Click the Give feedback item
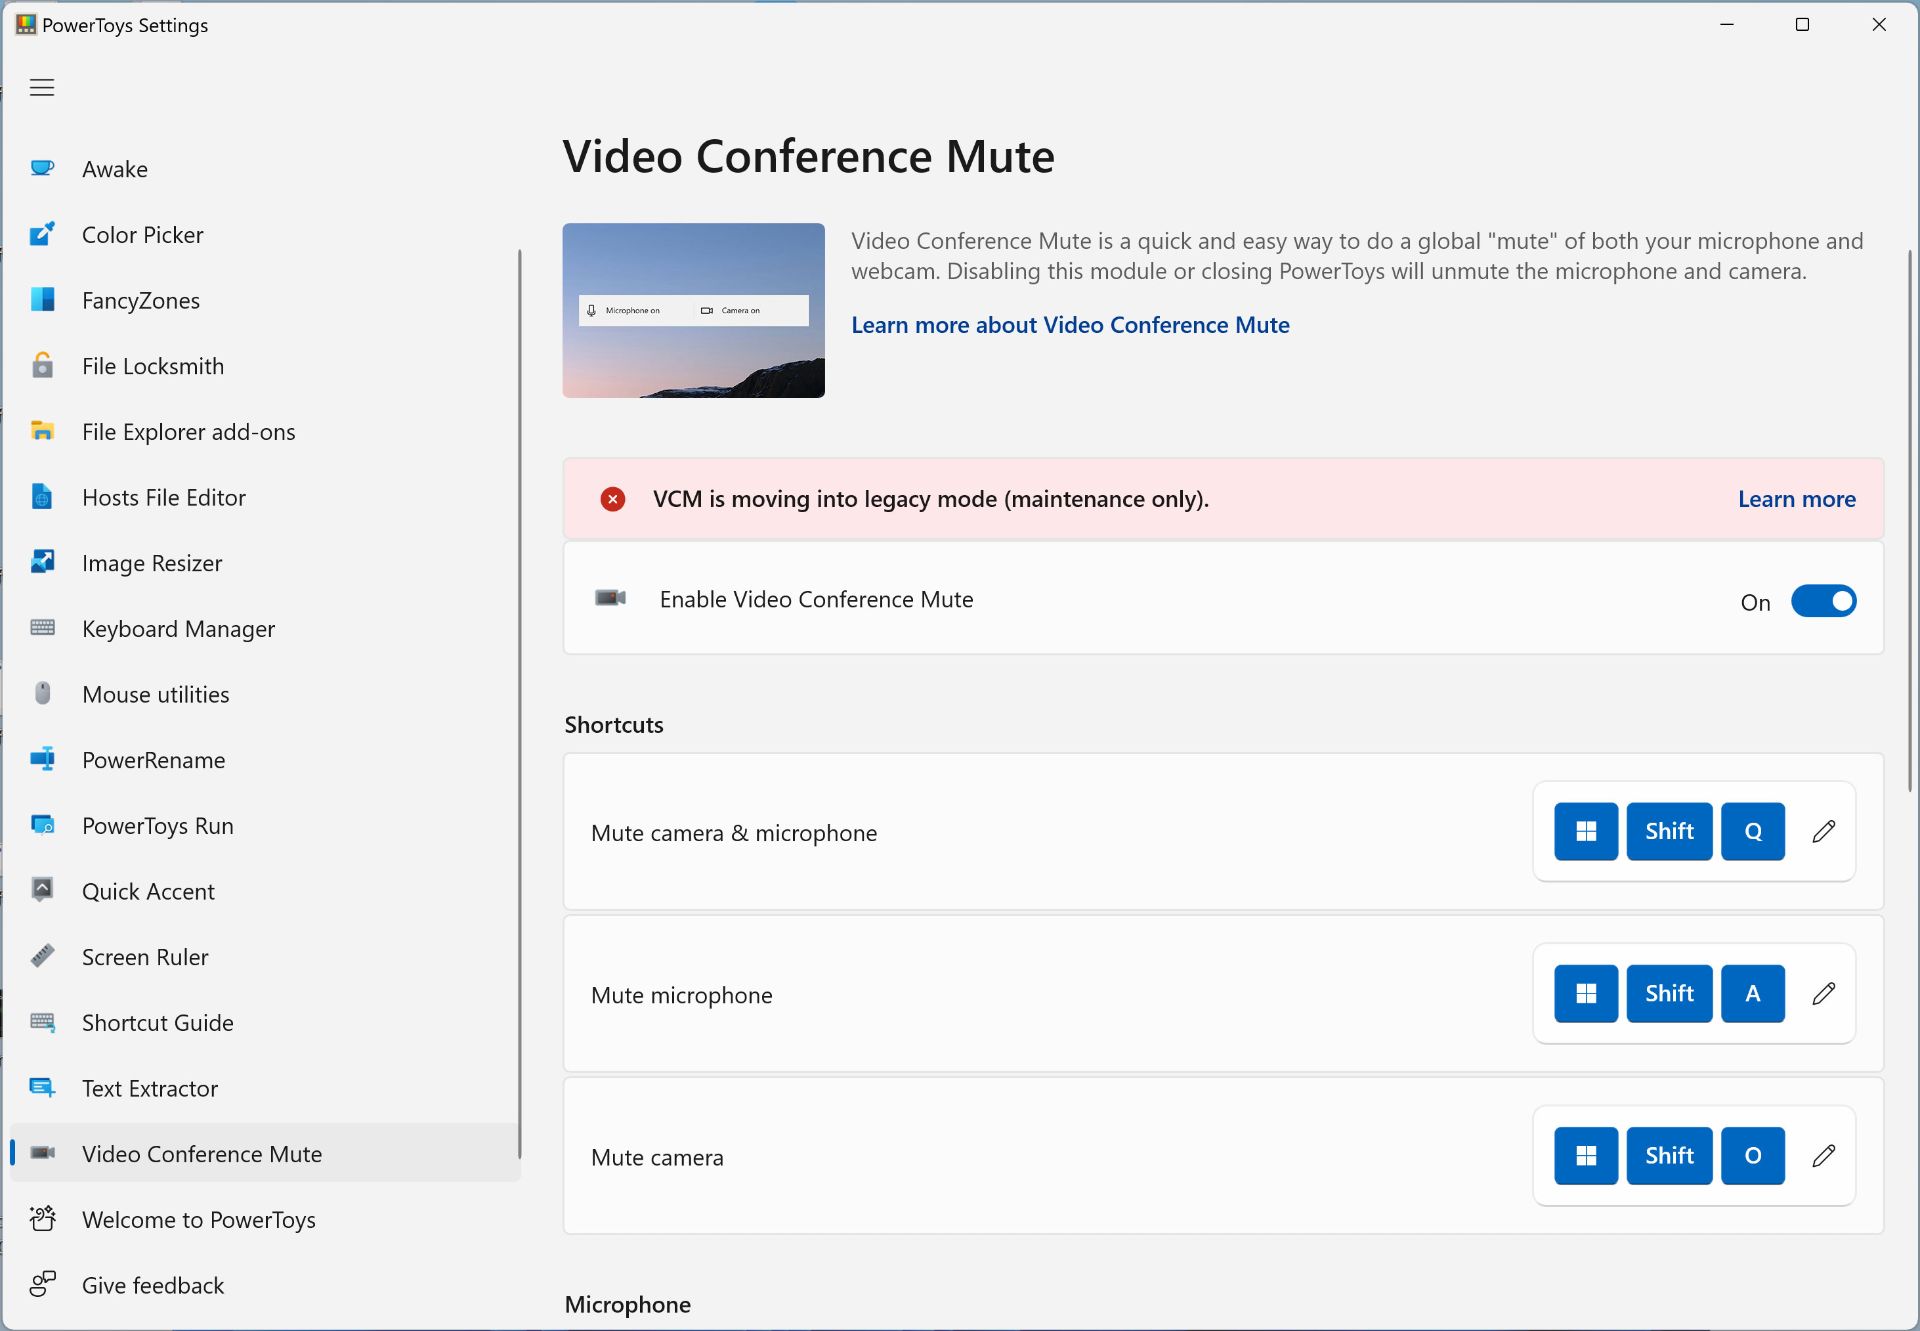The width and height of the screenshot is (1920, 1331). [x=152, y=1285]
